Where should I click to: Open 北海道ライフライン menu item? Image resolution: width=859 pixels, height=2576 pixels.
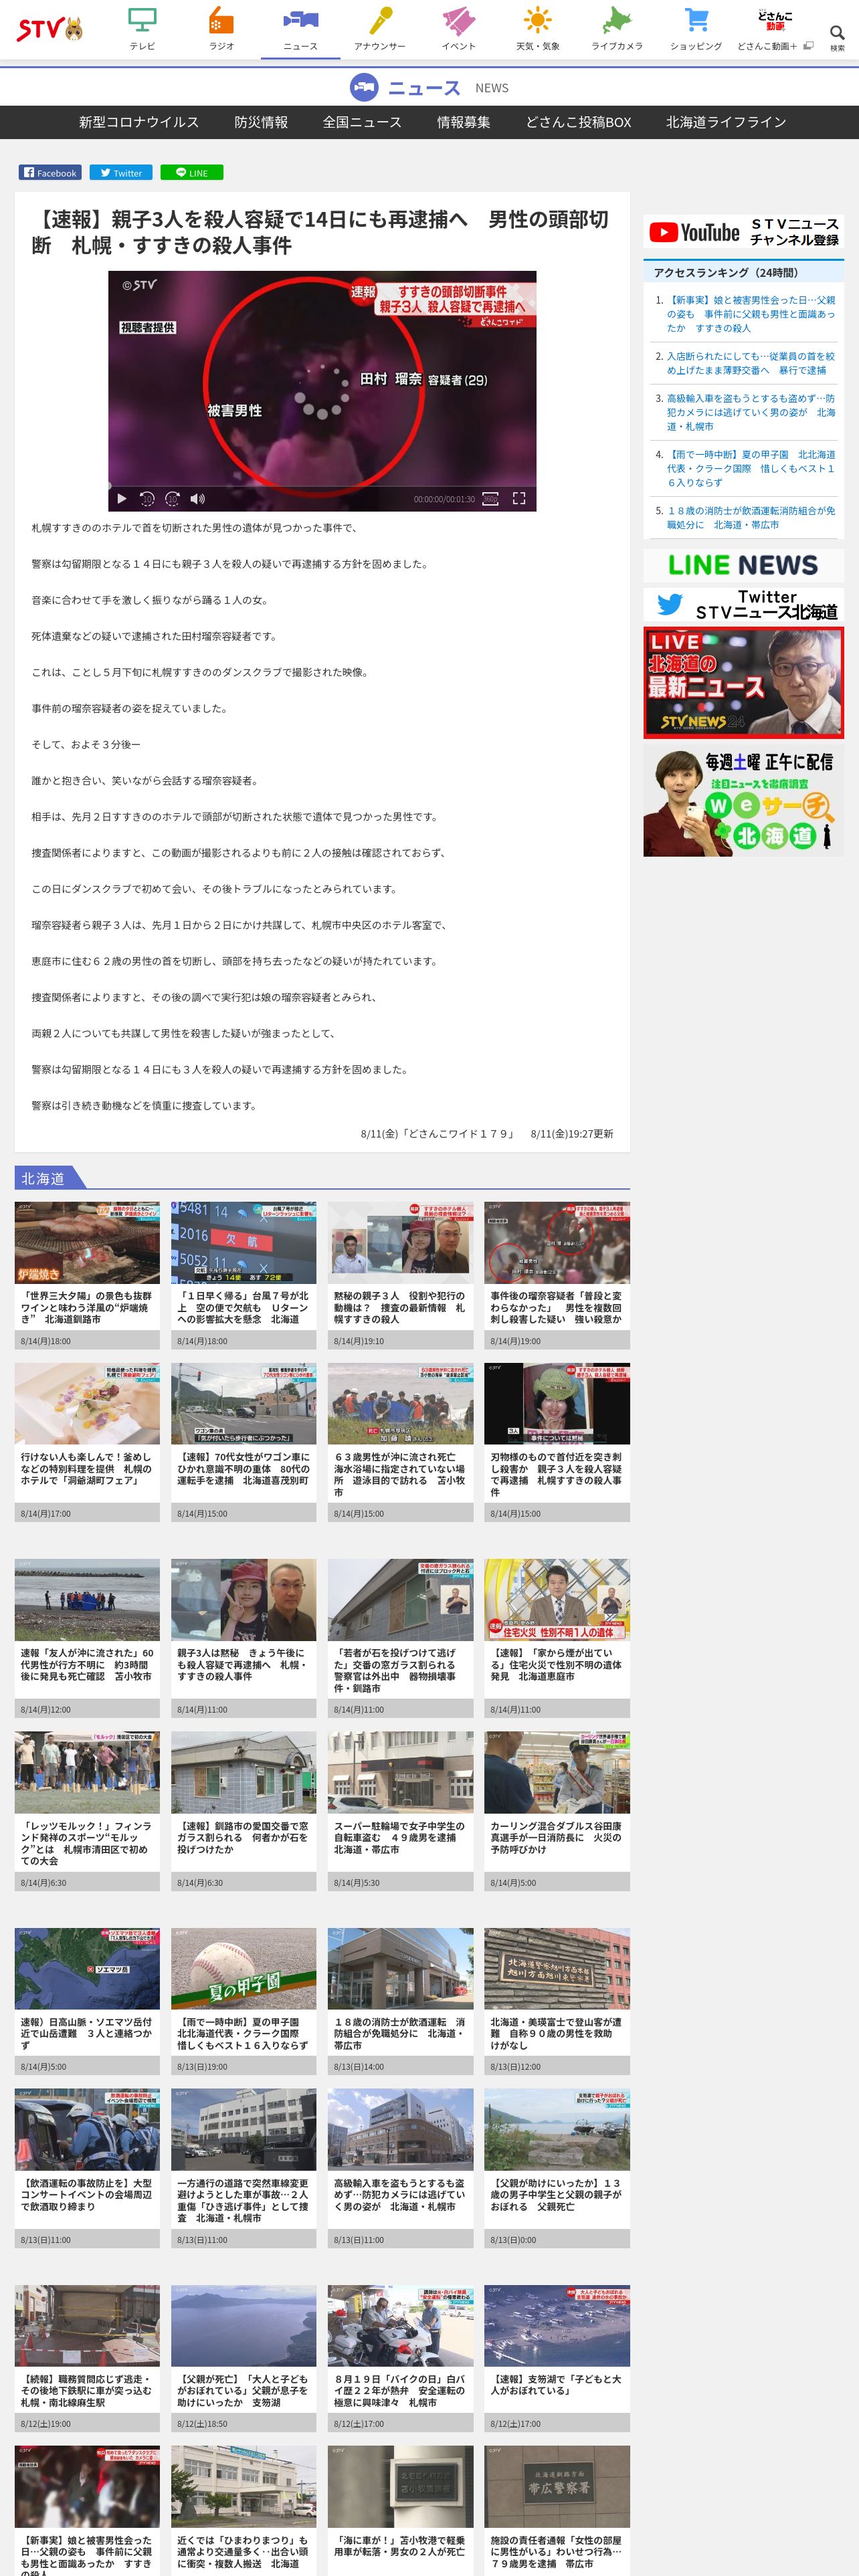[x=726, y=122]
